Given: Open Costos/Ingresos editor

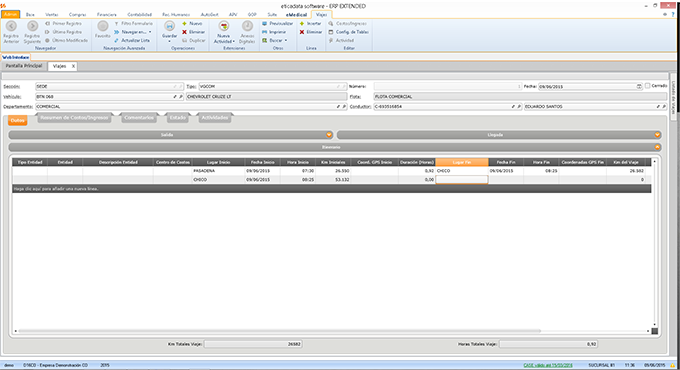Looking at the screenshot, I should pyautogui.click(x=347, y=23).
